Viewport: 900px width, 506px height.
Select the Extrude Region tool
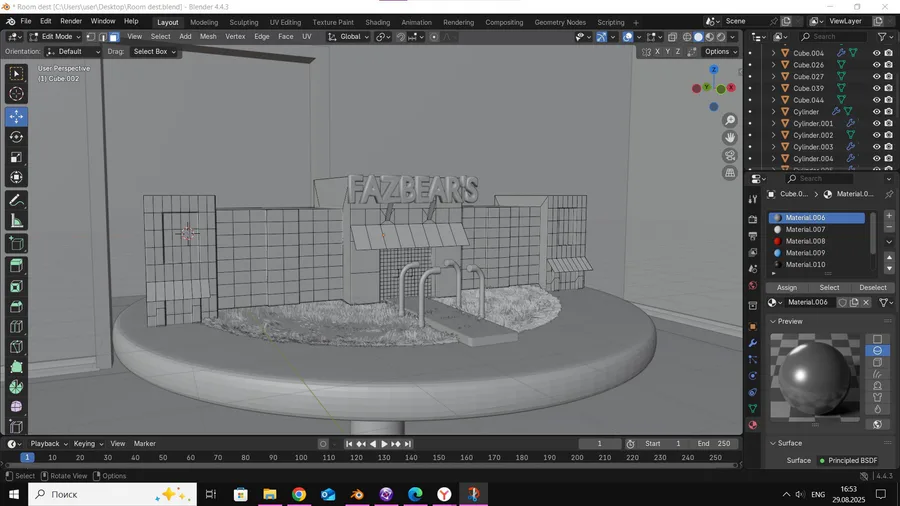(16, 266)
